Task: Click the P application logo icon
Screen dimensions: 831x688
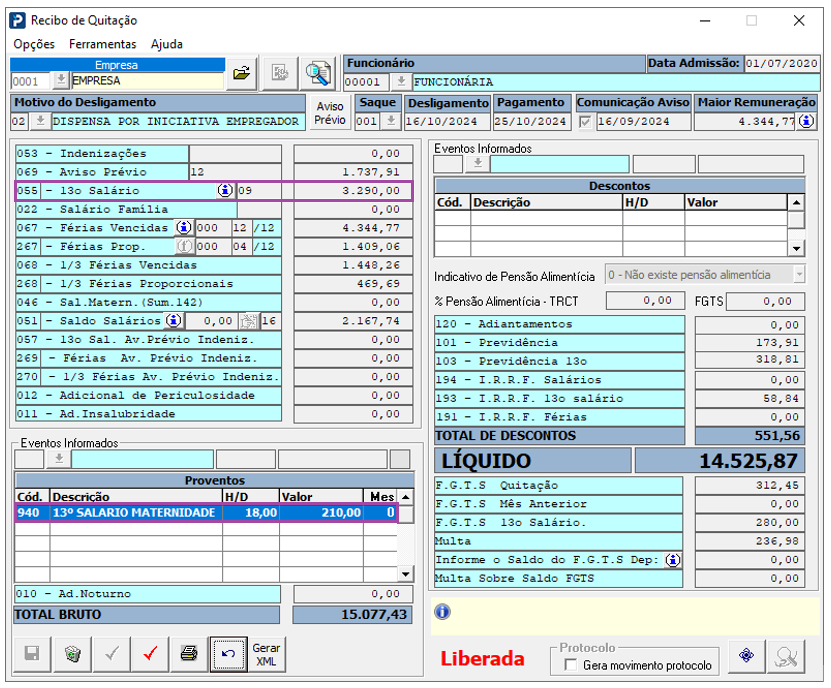Action: pos(17,21)
